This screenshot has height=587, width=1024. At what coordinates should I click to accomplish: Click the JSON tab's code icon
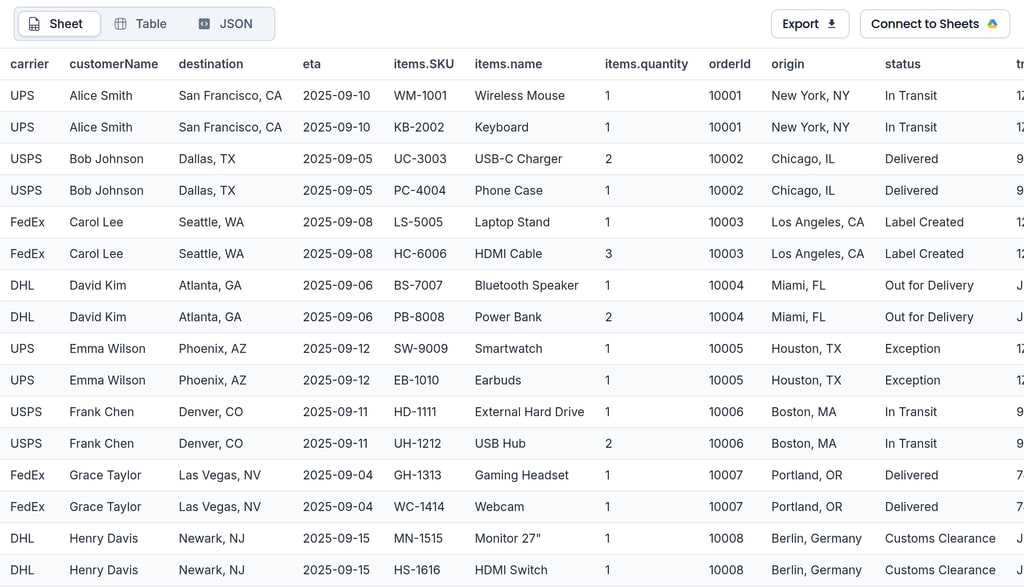(204, 24)
